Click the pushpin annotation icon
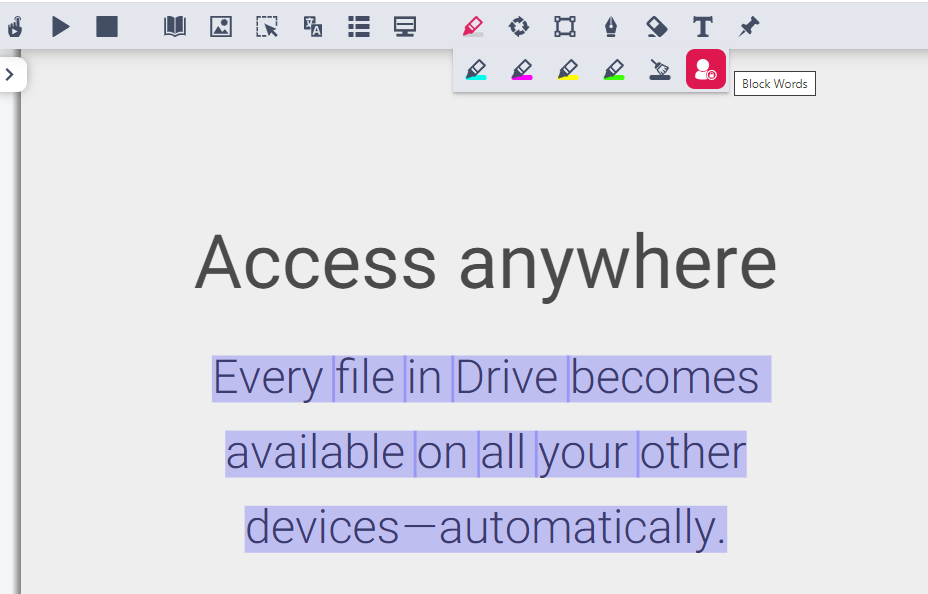Image resolution: width=928 pixels, height=594 pixels. pyautogui.click(x=749, y=27)
